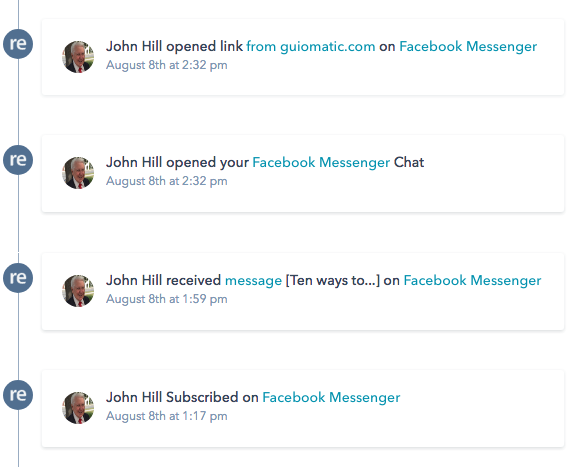
Task: Open Facebook Messenger link in chat-opened event
Action: click(321, 163)
